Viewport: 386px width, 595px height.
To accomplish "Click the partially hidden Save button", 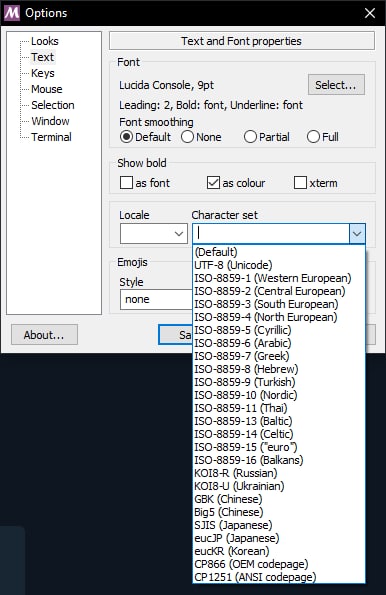I will (x=175, y=335).
